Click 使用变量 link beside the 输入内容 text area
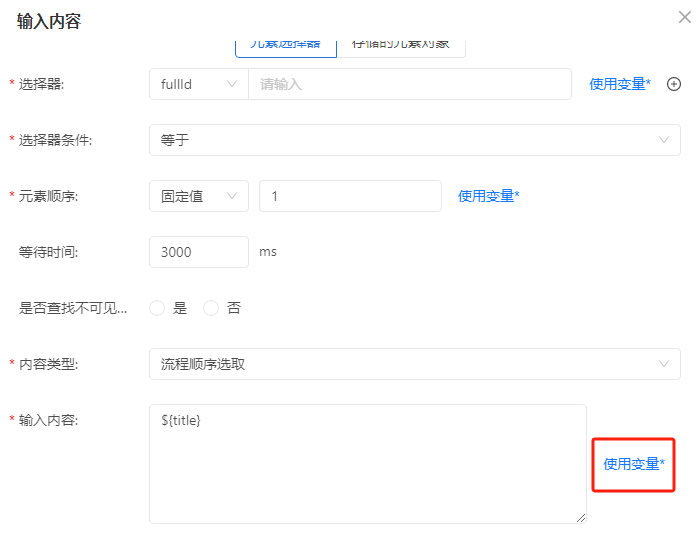Viewport: 698px width, 536px height. pos(633,464)
